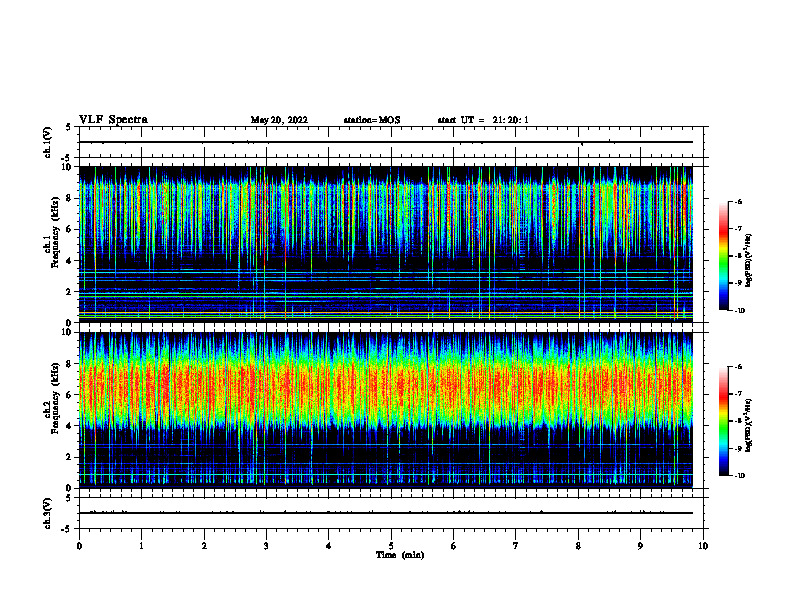The width and height of the screenshot is (792, 612).
Task: Click the ch.2 color bar PSD units label
Action: pyautogui.click(x=749, y=426)
